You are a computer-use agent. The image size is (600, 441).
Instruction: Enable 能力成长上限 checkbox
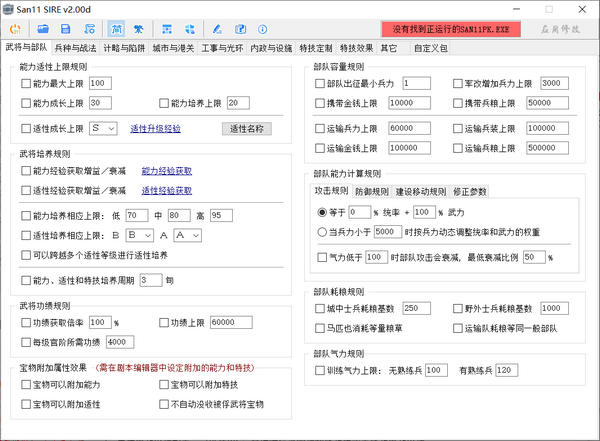[x=26, y=103]
